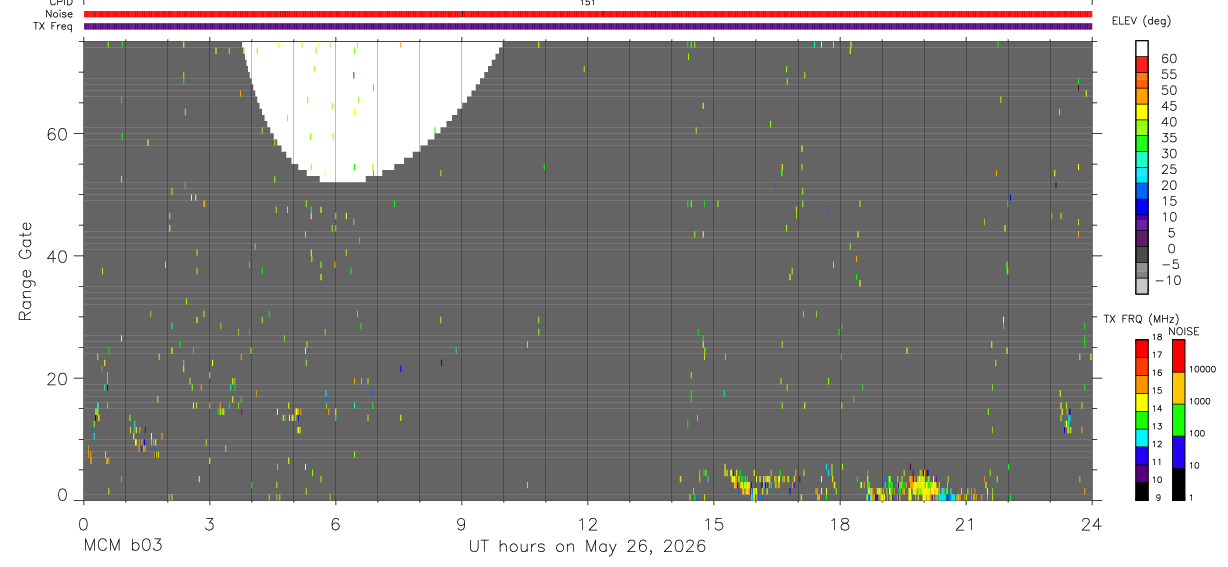Pick the green 100–1000 NOISE colorbar segment

1178,420
